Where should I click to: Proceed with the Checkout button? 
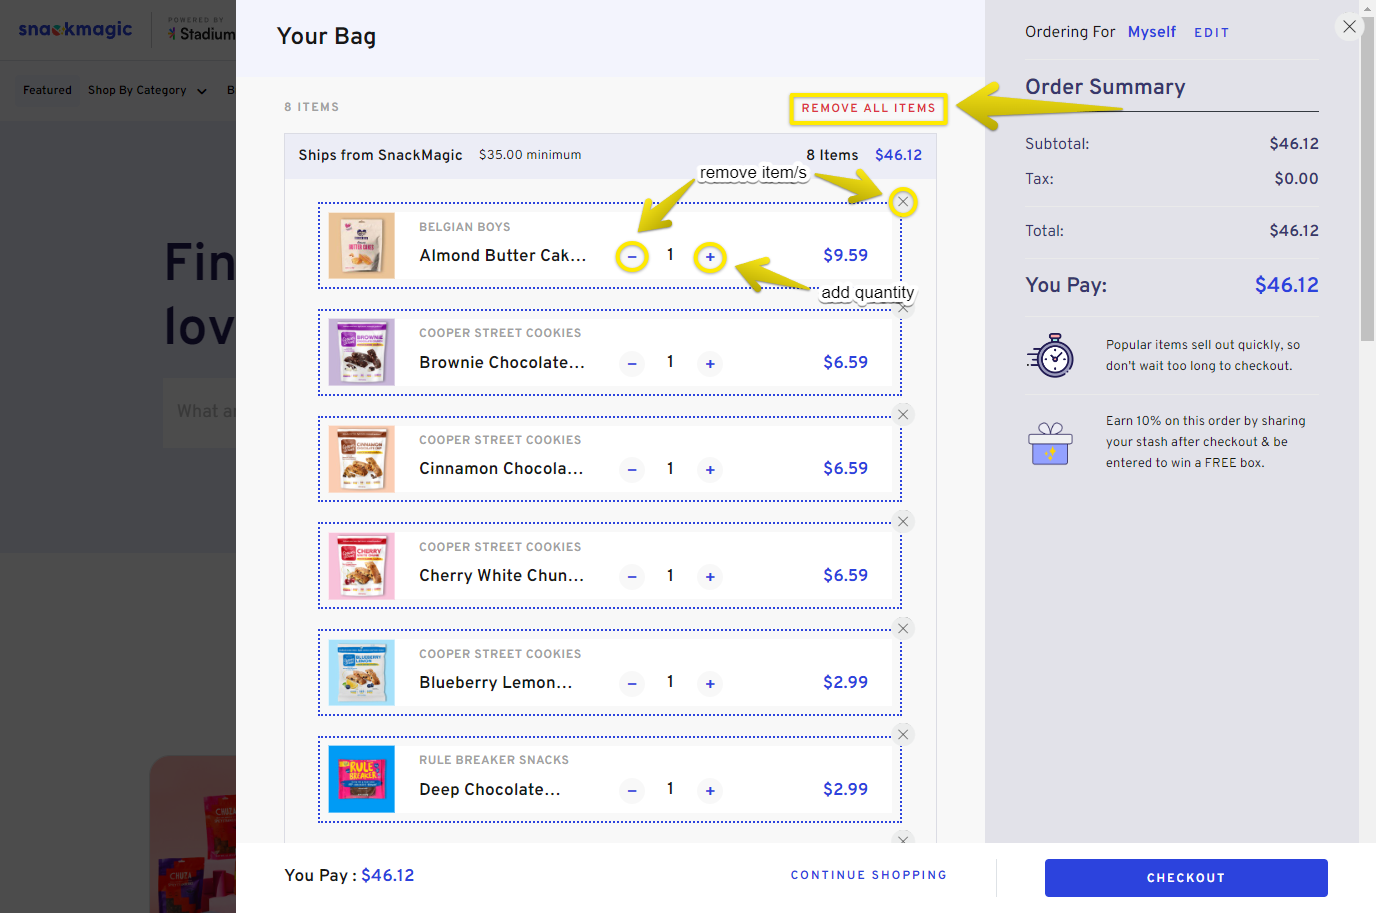point(1186,878)
